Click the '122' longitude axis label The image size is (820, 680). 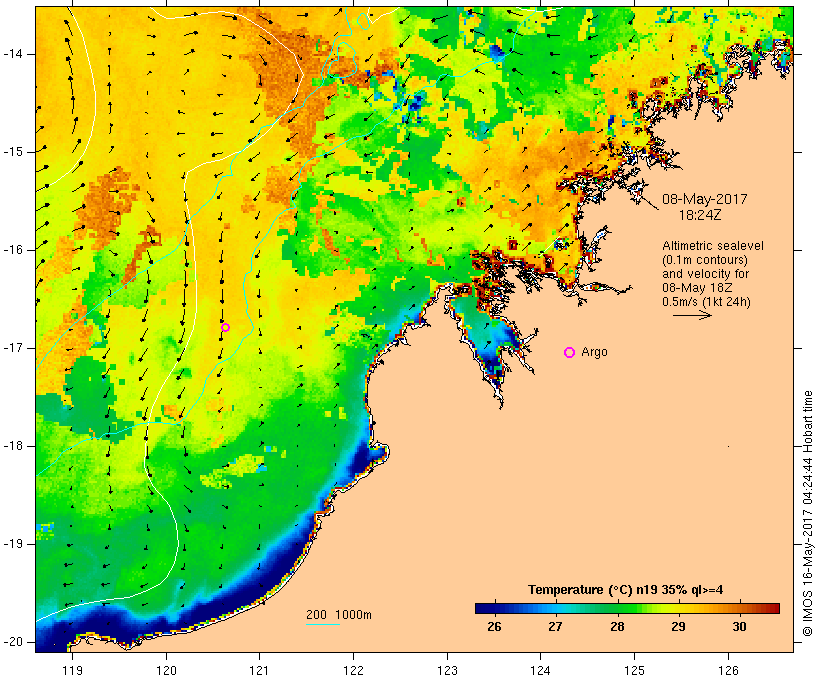point(354,670)
